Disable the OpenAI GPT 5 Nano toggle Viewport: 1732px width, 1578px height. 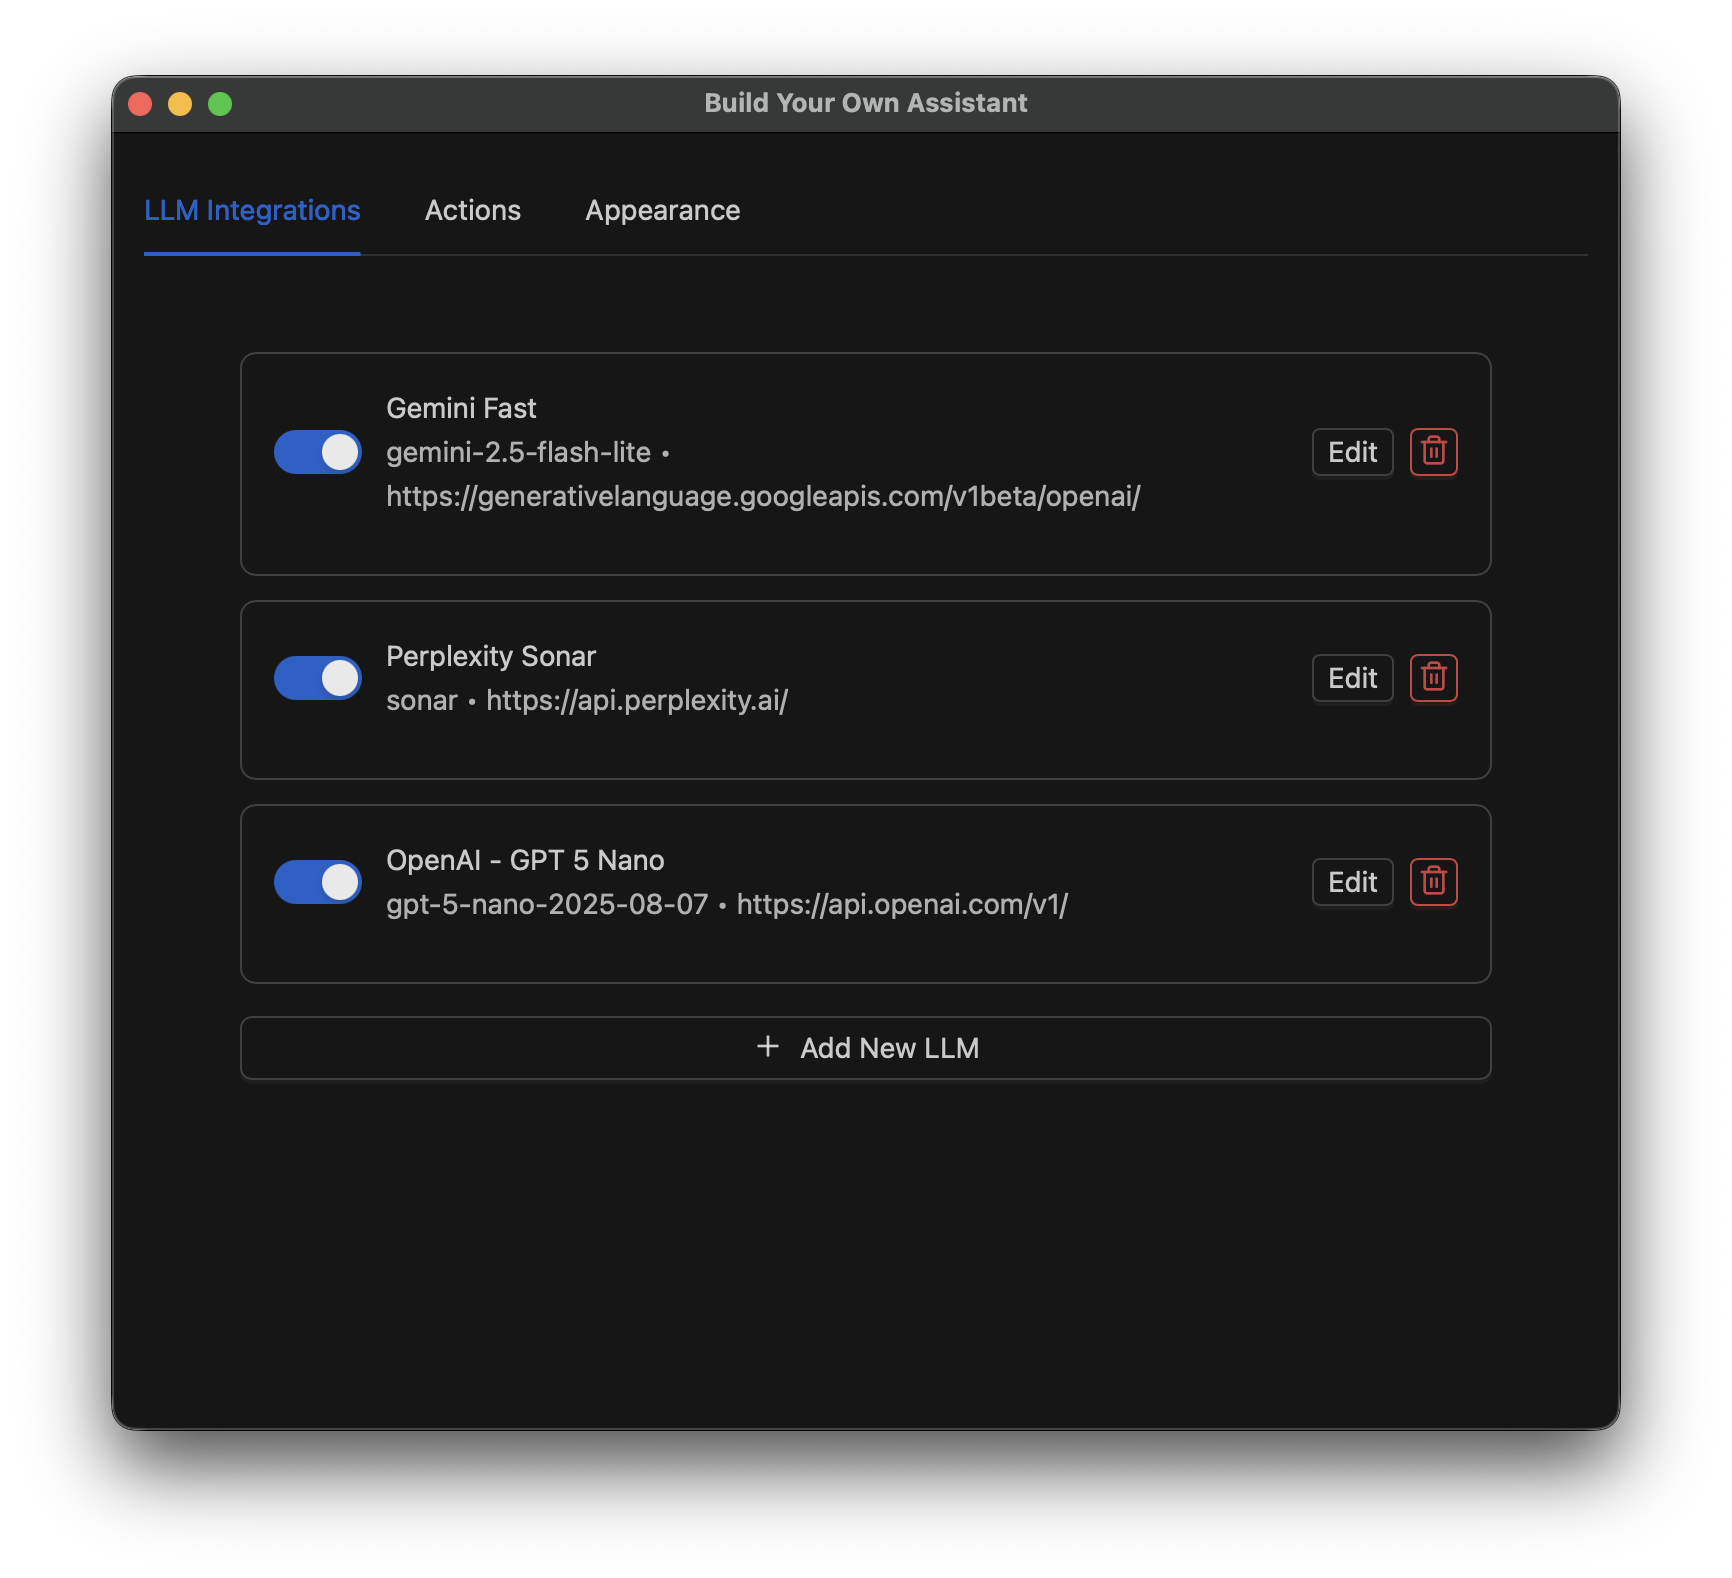point(317,882)
